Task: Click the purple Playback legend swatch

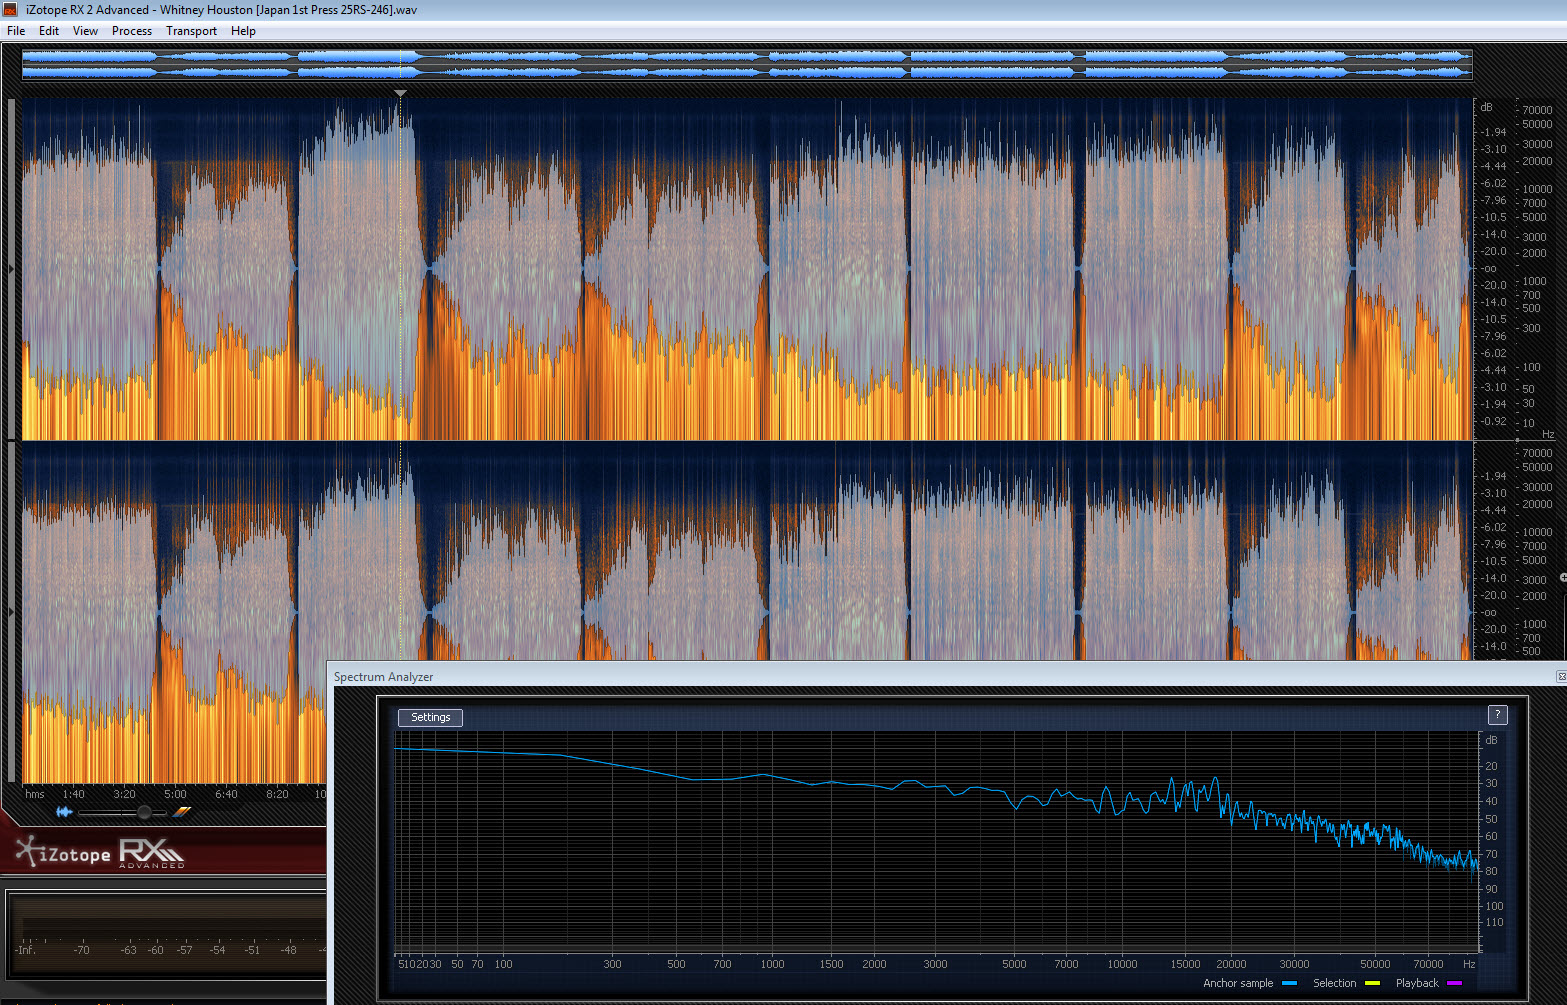Action: click(1454, 984)
